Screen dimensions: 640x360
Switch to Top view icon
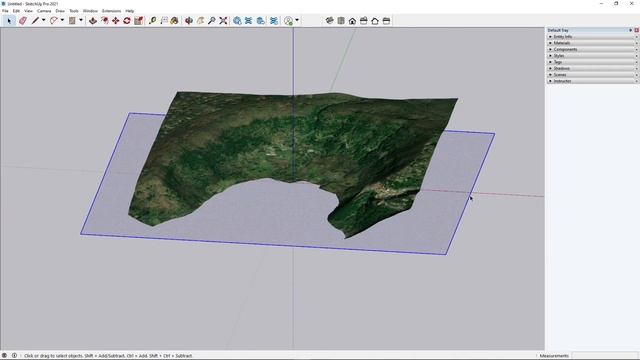(x=341, y=20)
